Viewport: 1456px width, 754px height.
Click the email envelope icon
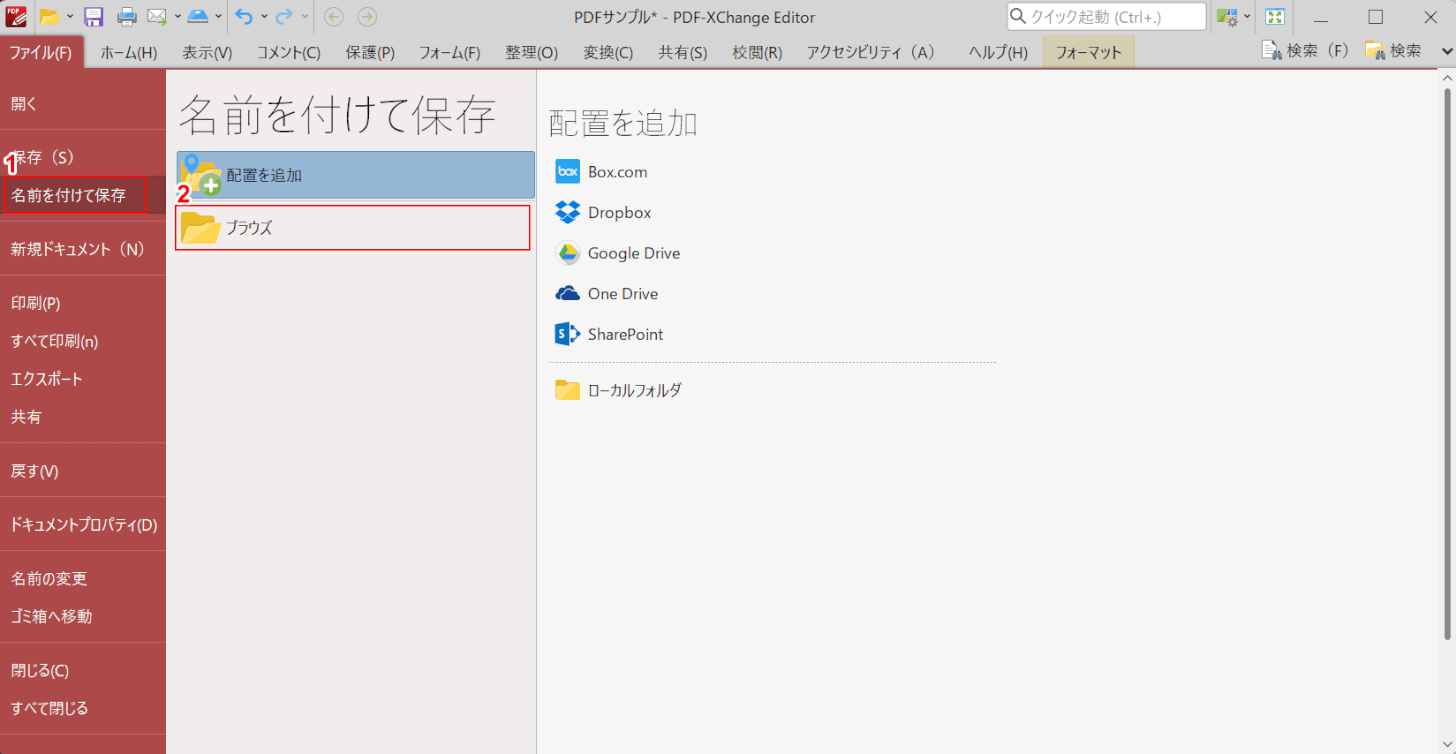point(157,17)
